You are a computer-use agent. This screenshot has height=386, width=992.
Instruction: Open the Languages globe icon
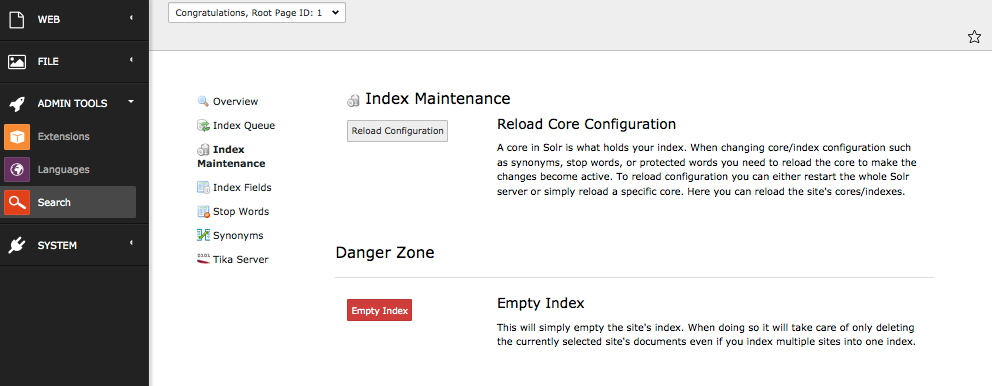tap(17, 170)
